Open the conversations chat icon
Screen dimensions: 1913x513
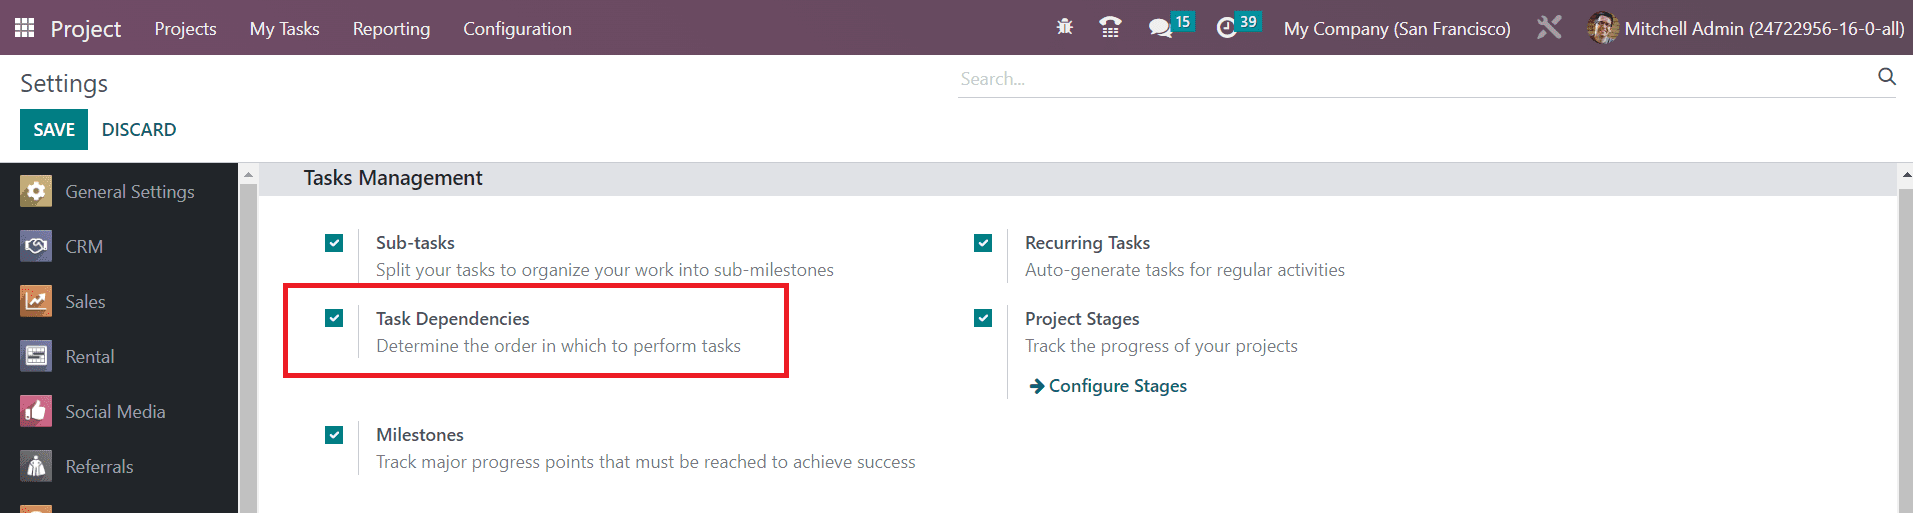tap(1161, 28)
